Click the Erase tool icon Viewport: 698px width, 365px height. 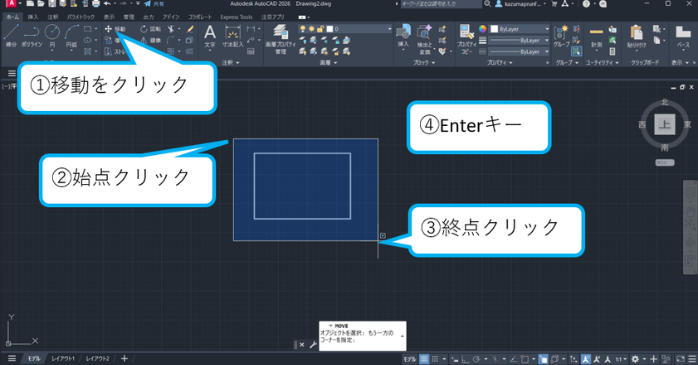coord(190,29)
